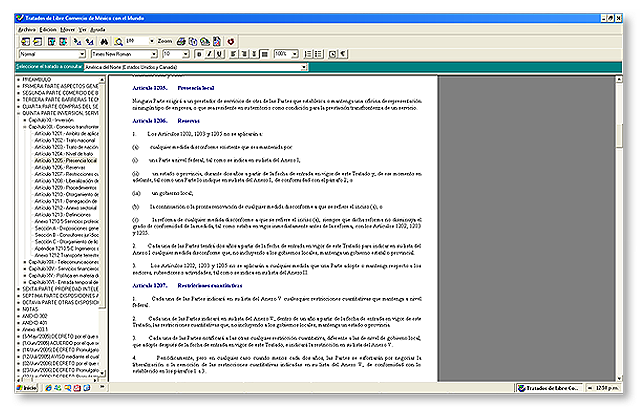Collapse the QUINTA PARTE tree node
640x413 pixels.
click(18, 113)
